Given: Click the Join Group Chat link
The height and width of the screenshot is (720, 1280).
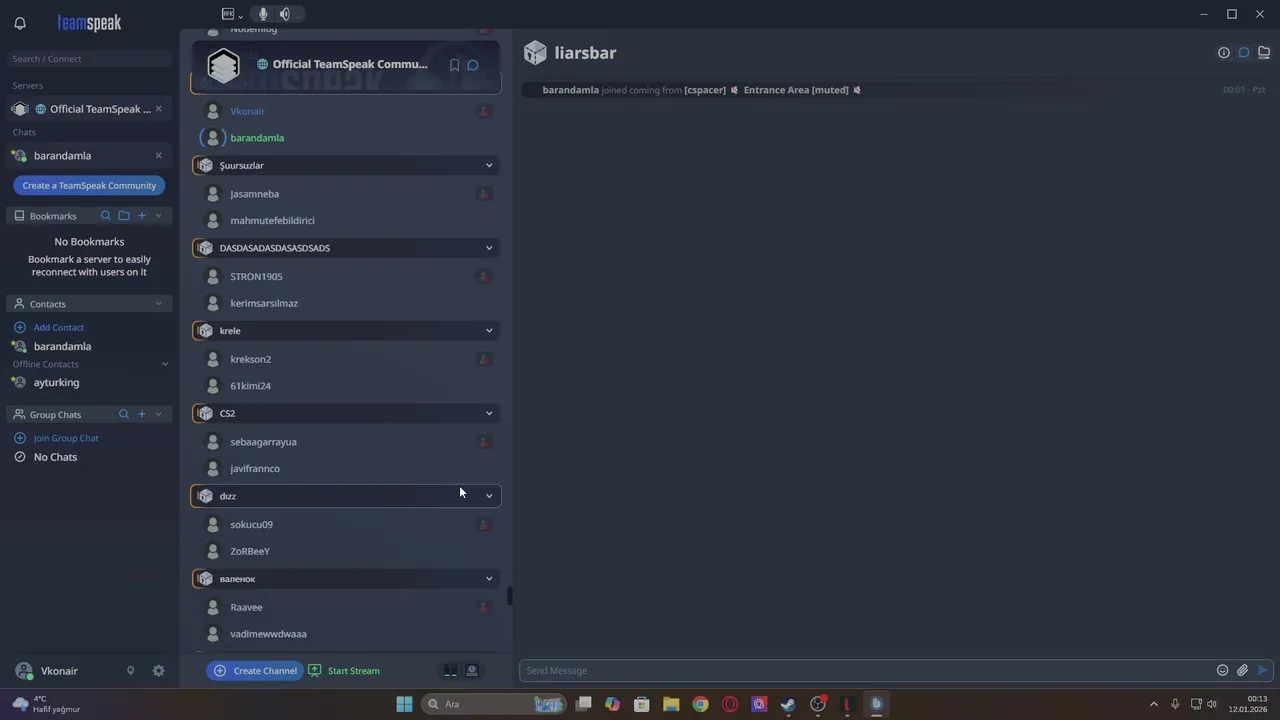Looking at the screenshot, I should [x=66, y=438].
